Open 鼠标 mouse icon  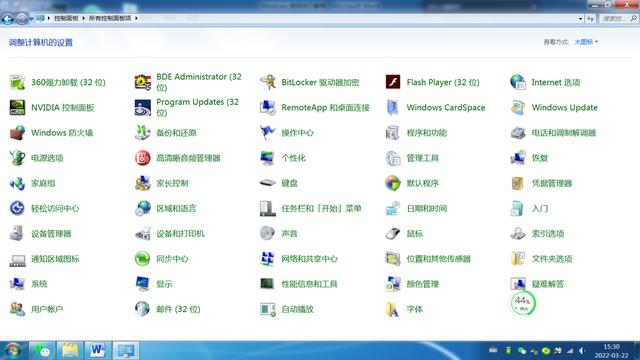(x=393, y=233)
